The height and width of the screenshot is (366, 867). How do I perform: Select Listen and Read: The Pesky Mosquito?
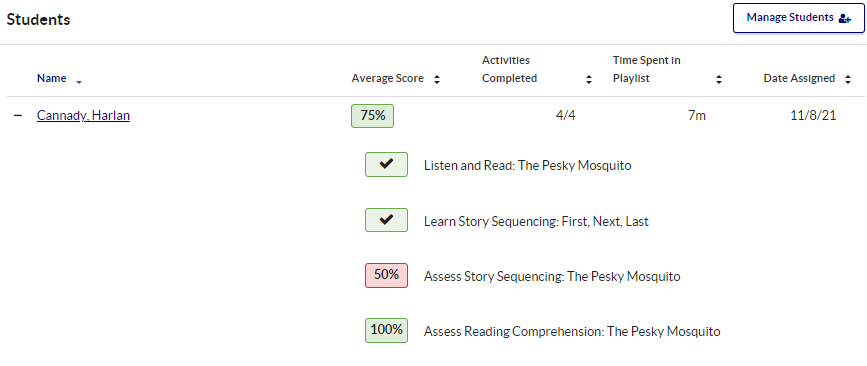point(527,165)
